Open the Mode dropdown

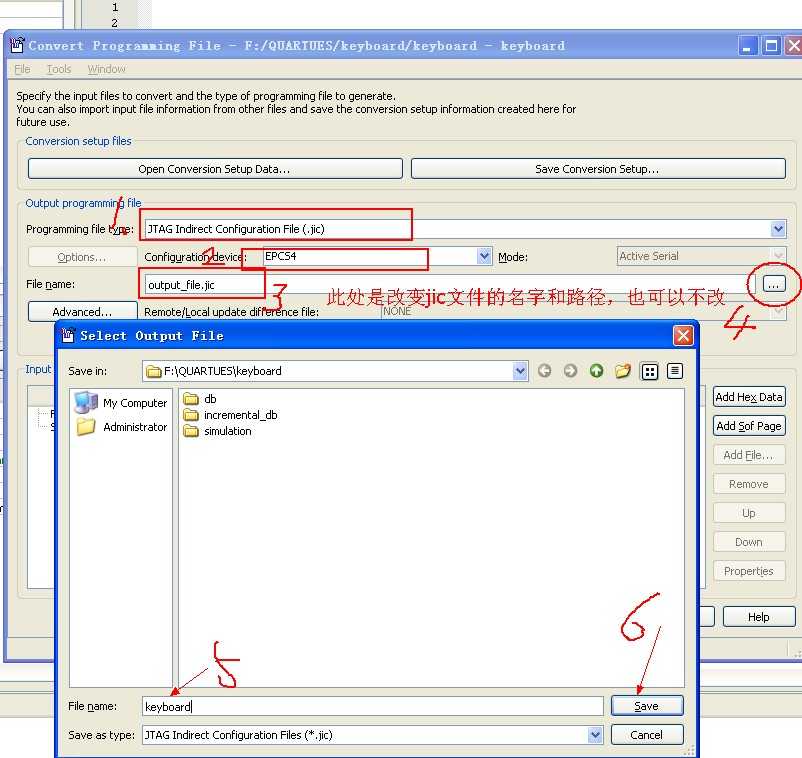pyautogui.click(x=778, y=255)
